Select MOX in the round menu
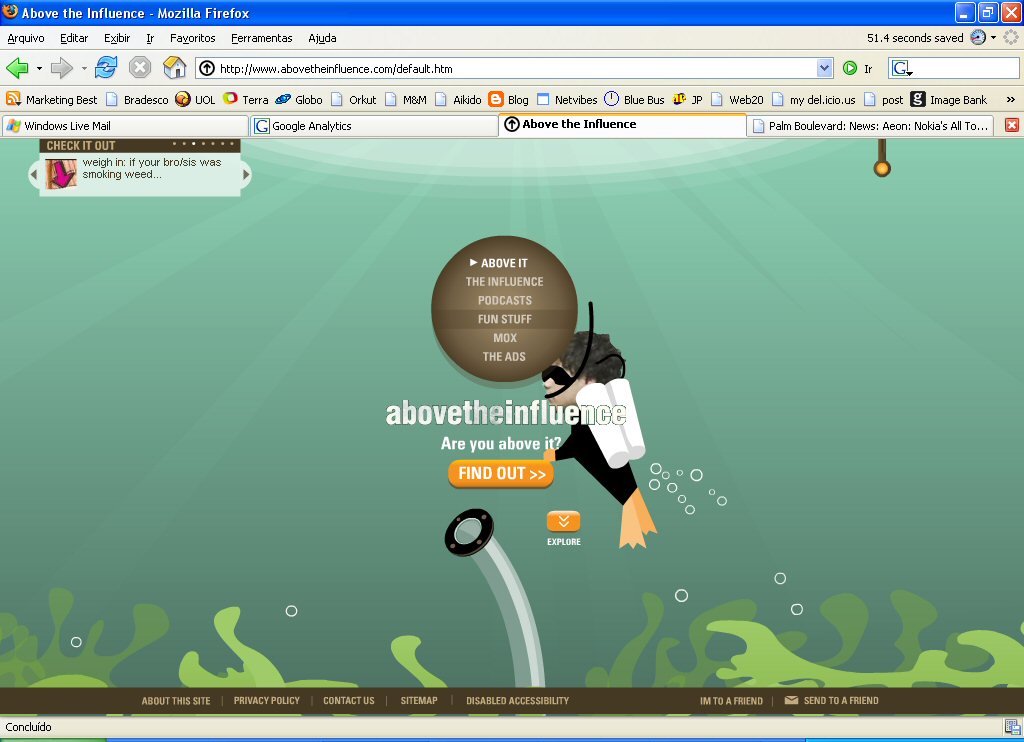 pyautogui.click(x=505, y=338)
